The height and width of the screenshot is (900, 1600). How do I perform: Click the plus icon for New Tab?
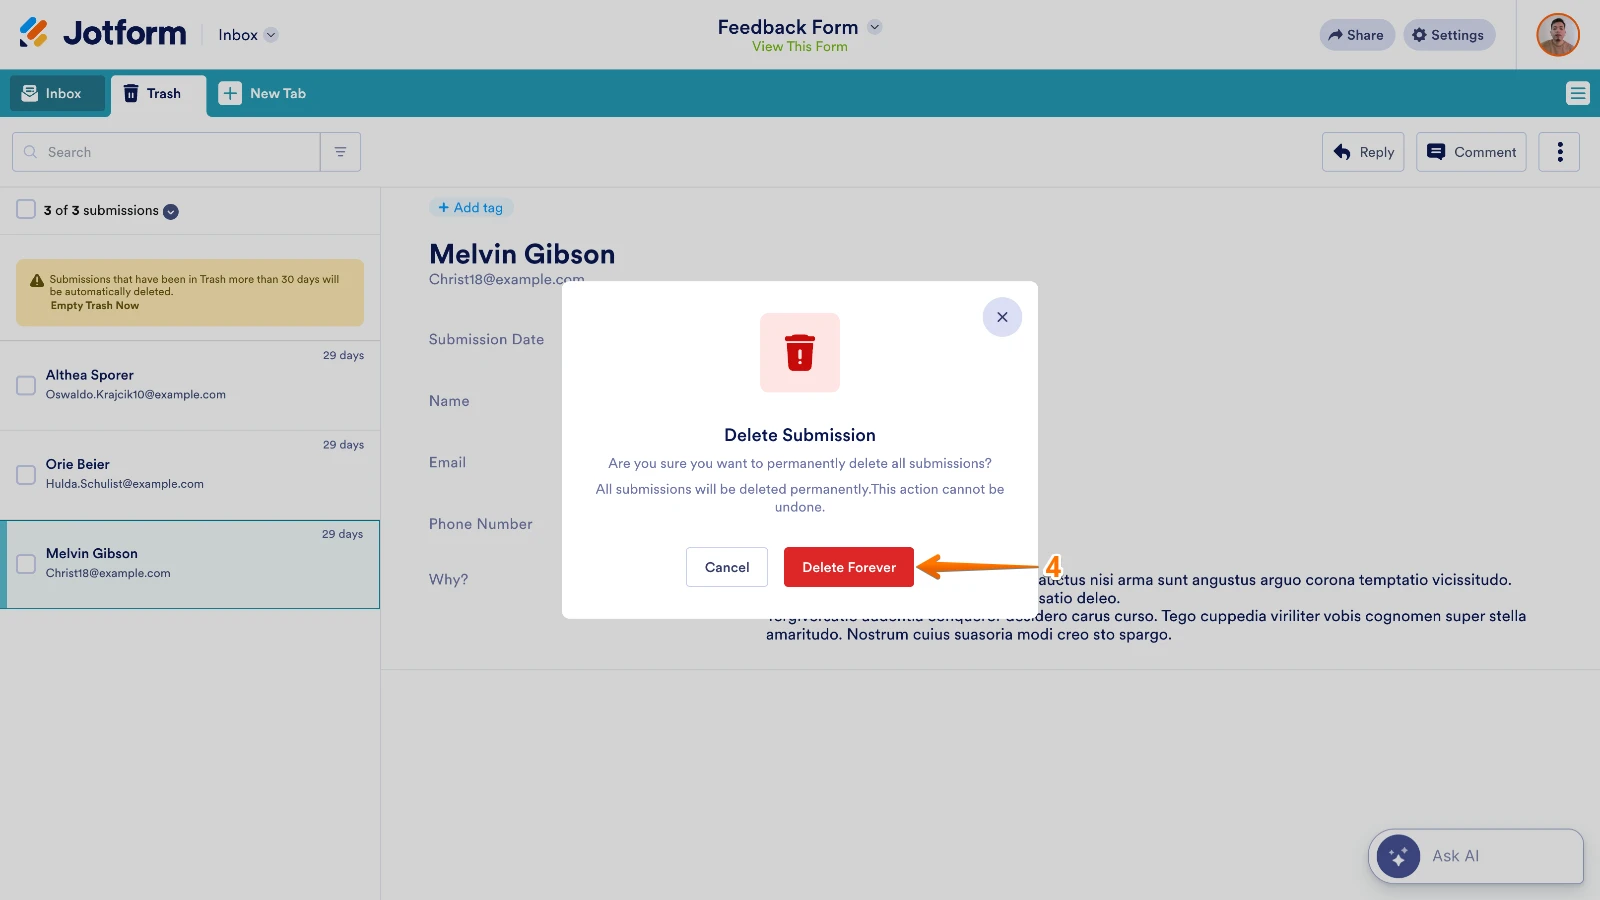coord(230,93)
